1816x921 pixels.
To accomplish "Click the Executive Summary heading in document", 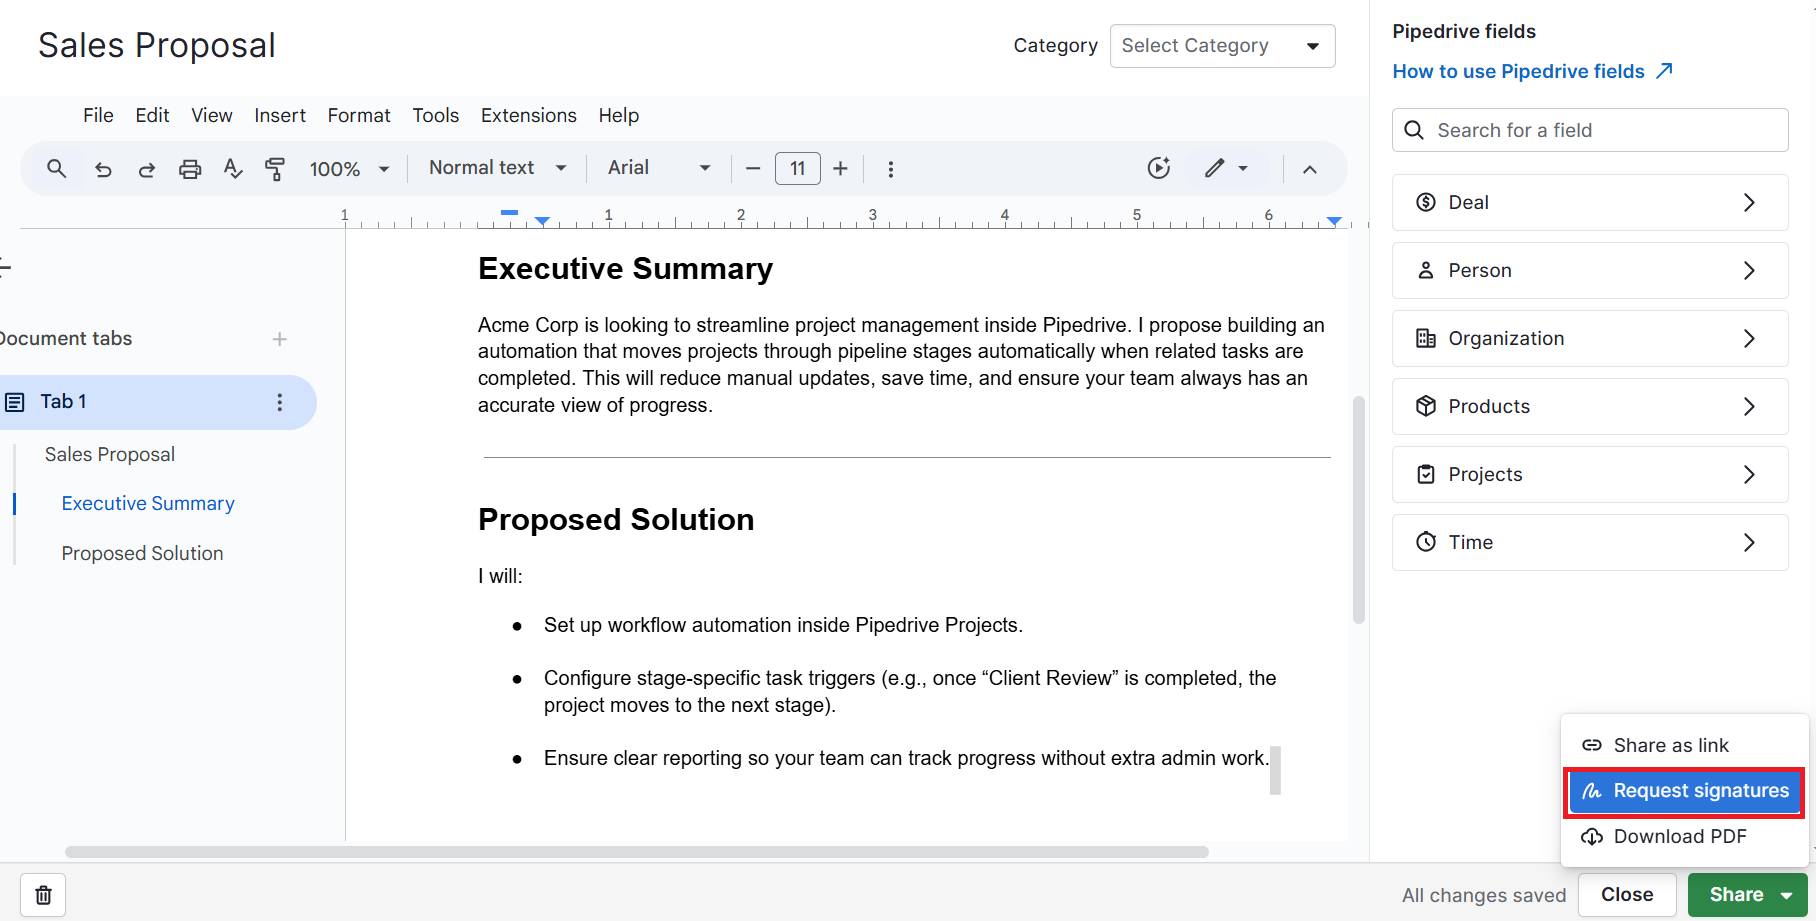I will pos(625,268).
